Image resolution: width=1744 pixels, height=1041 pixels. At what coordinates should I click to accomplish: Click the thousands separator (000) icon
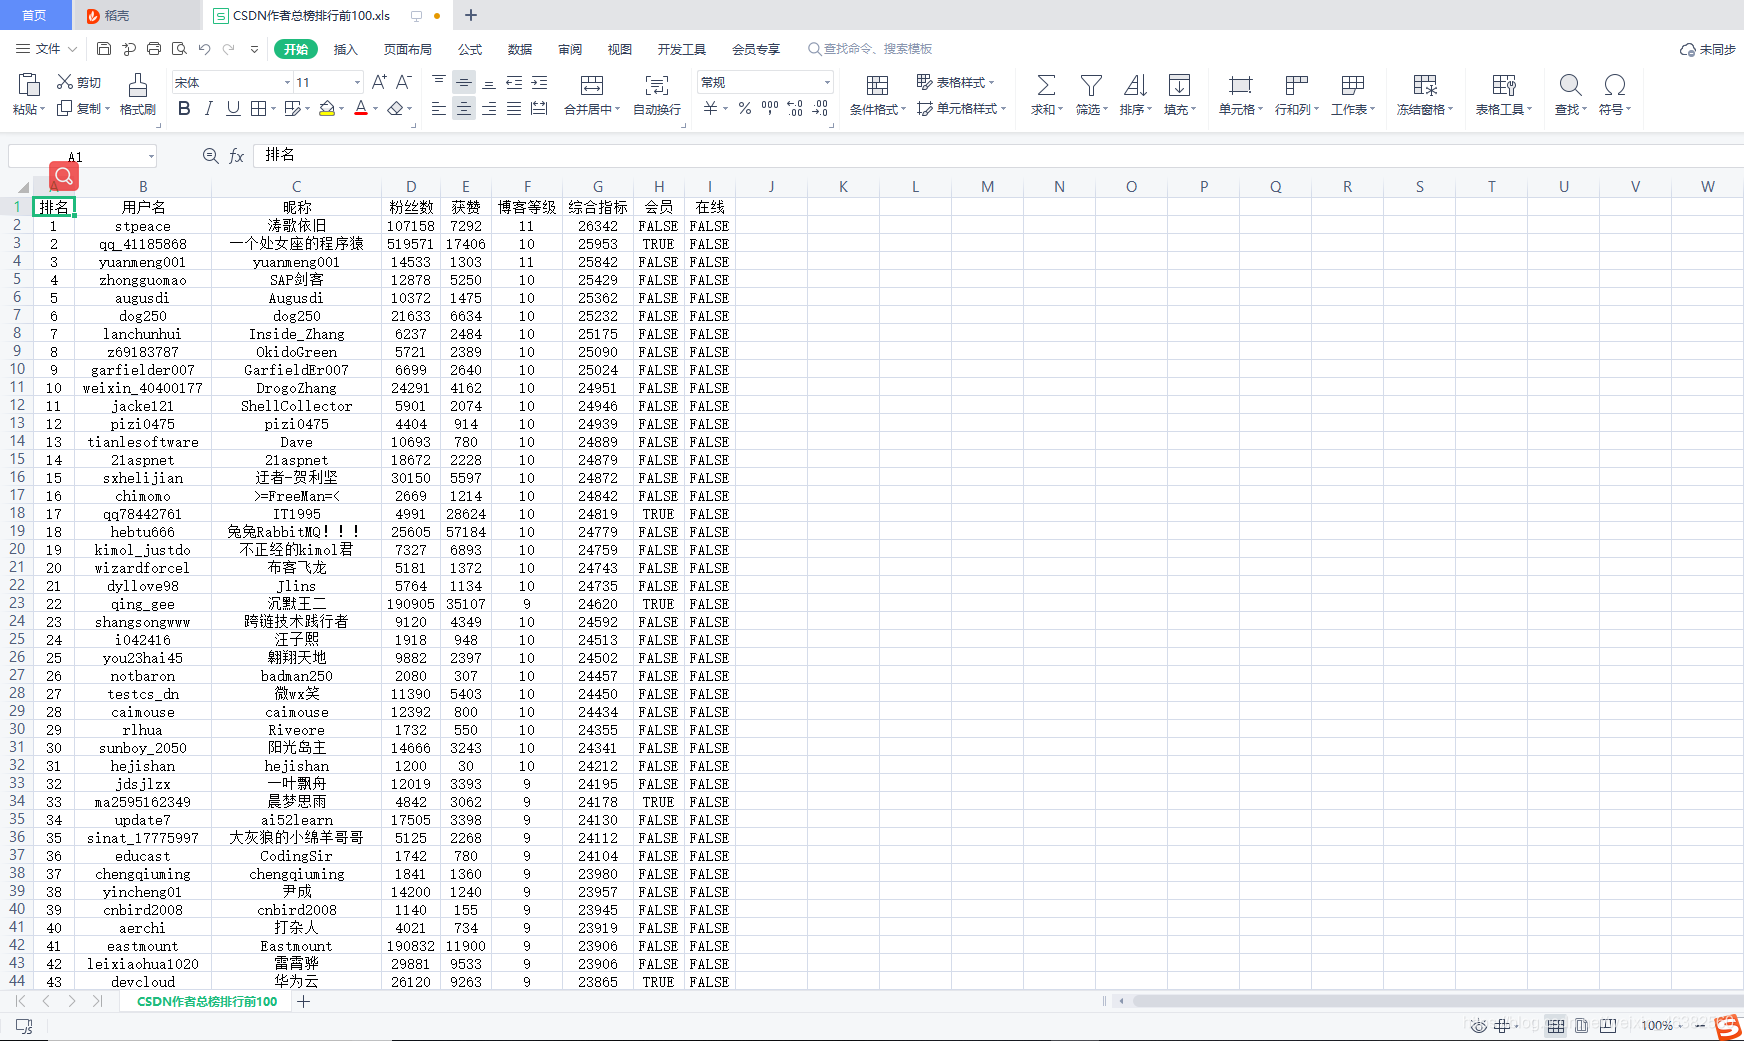[x=770, y=108]
